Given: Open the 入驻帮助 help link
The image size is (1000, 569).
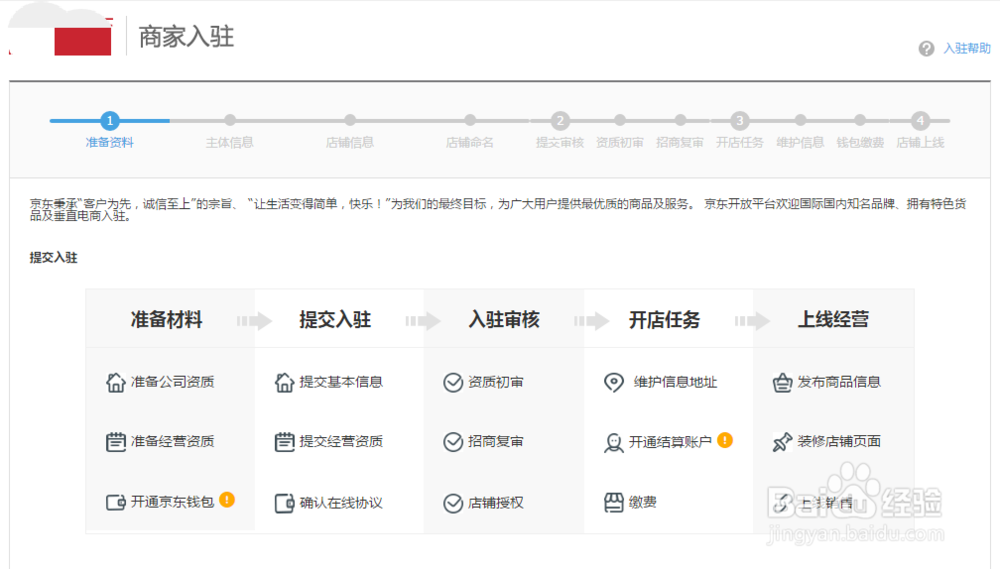Looking at the screenshot, I should pos(967,48).
